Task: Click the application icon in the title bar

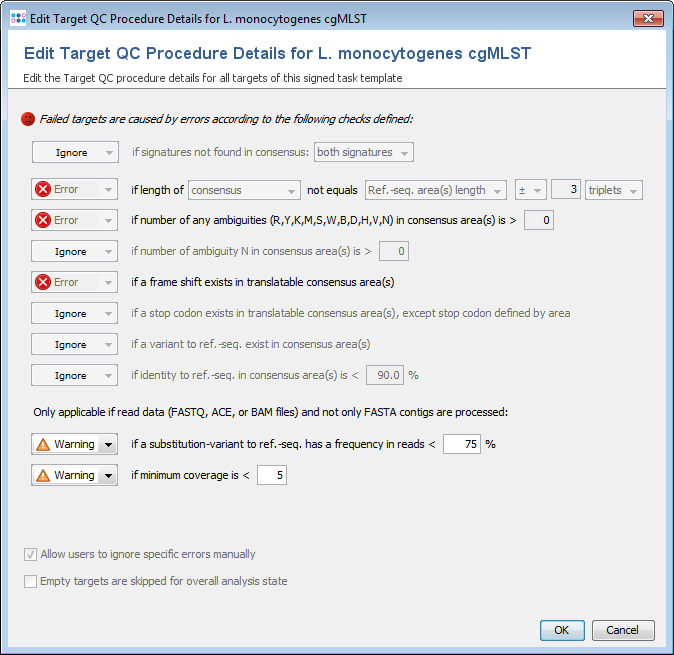Action: [x=13, y=19]
